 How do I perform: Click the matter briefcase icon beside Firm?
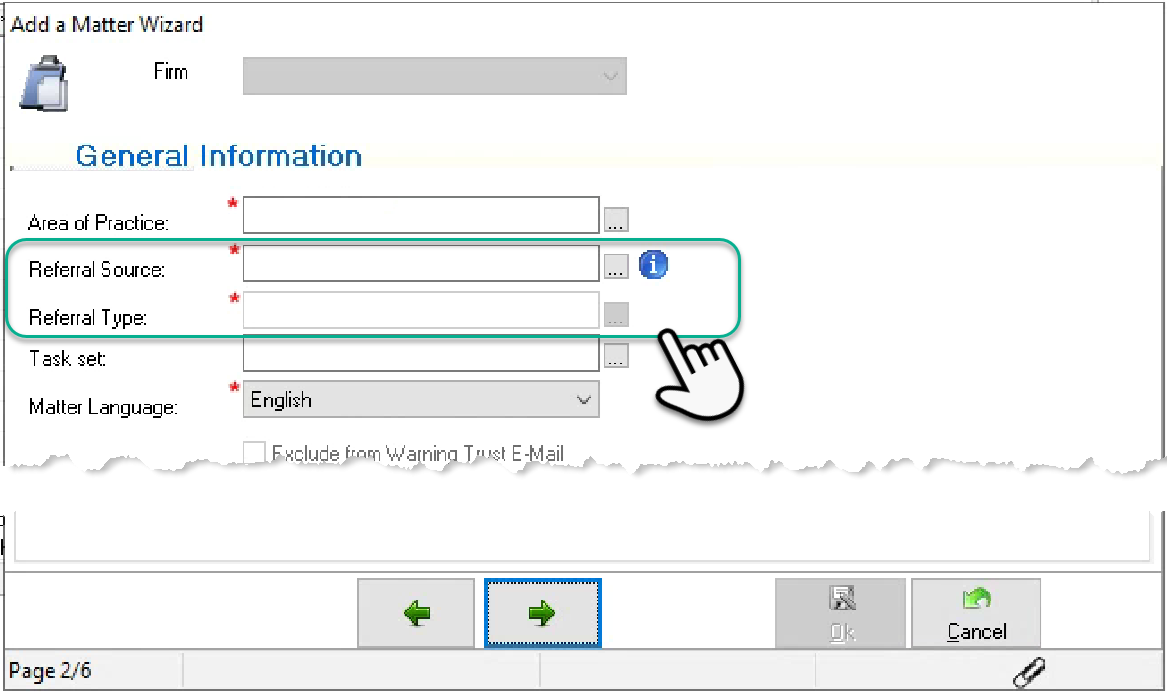(44, 83)
